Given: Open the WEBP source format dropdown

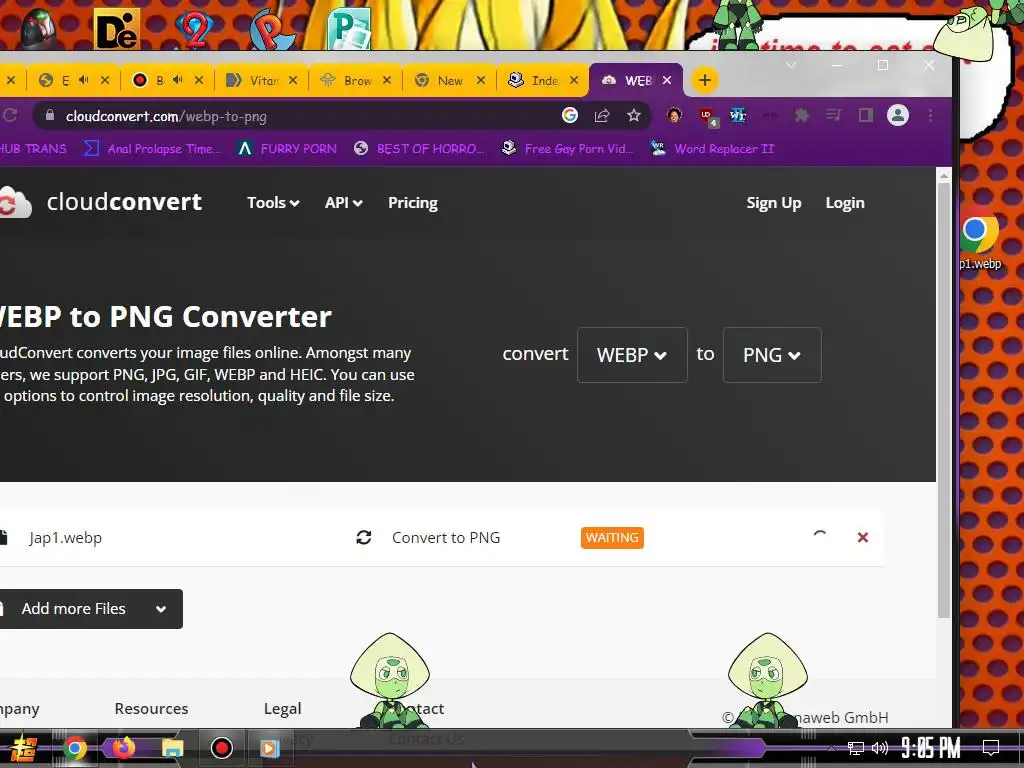Looking at the screenshot, I should coord(632,355).
